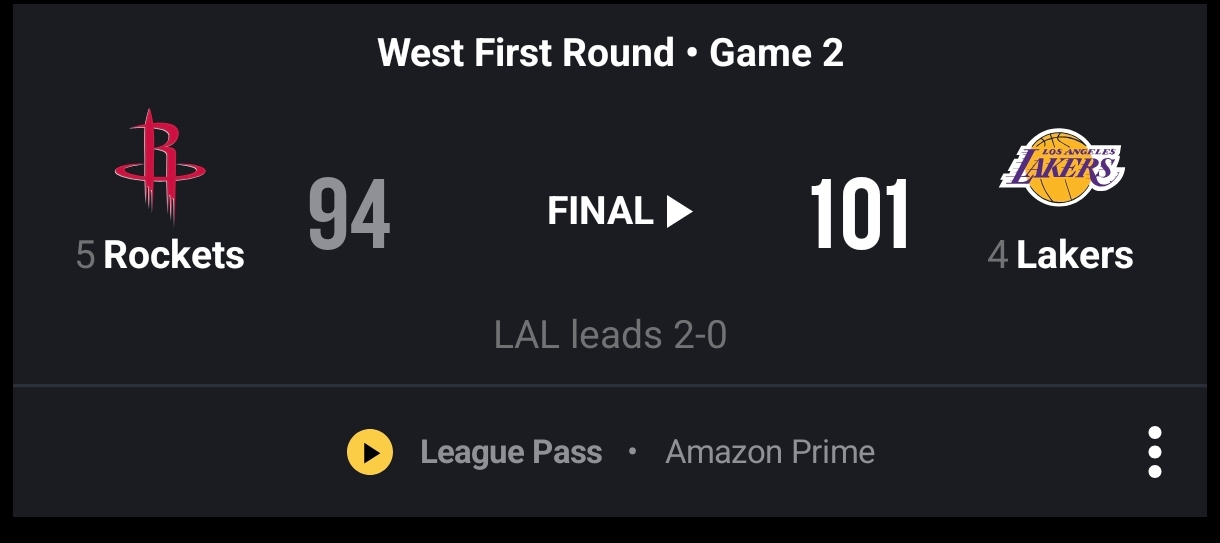
Task: Select the Rockets score of 94
Action: click(349, 215)
